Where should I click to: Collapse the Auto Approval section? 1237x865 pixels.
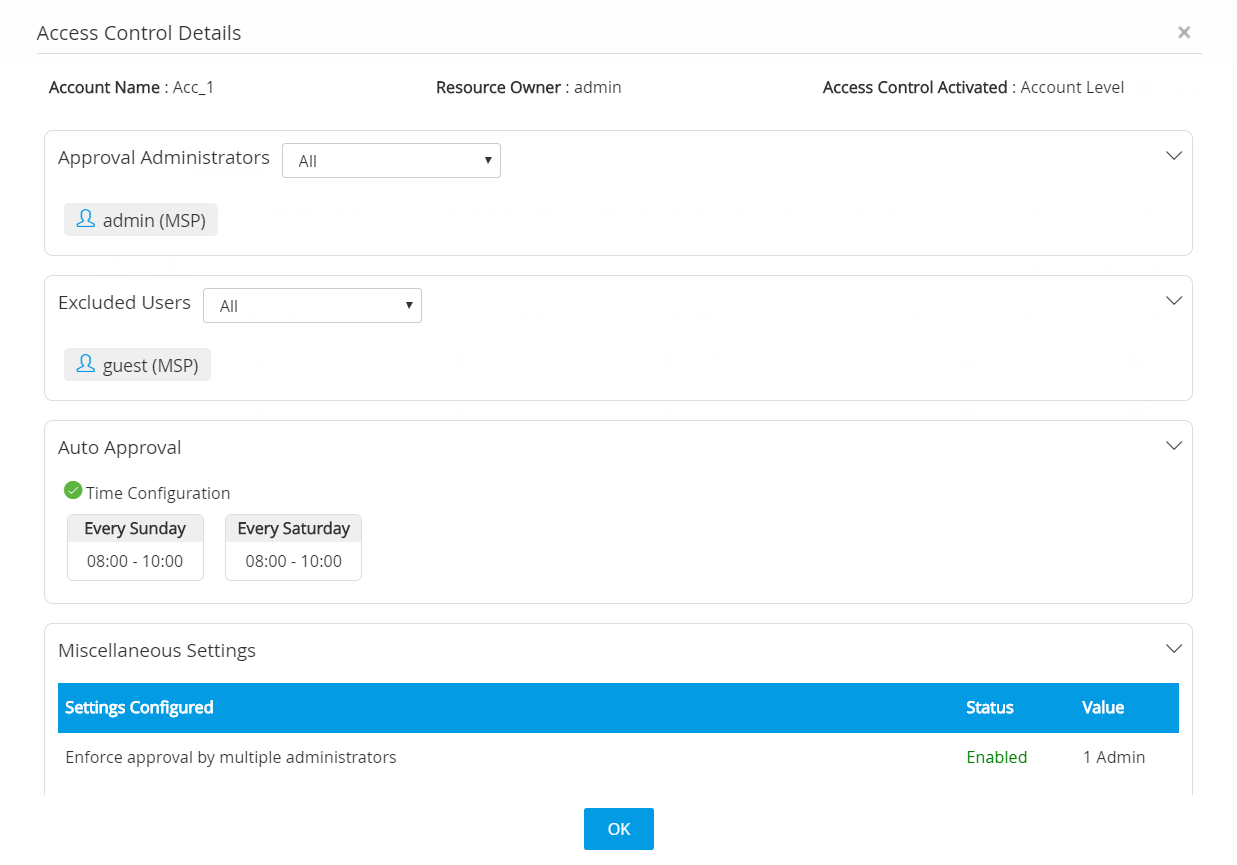pyautogui.click(x=1174, y=445)
